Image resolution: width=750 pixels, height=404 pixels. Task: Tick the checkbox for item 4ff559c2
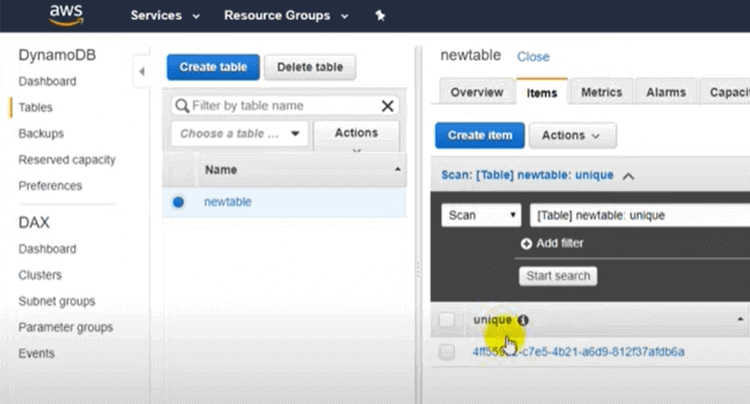click(x=447, y=352)
